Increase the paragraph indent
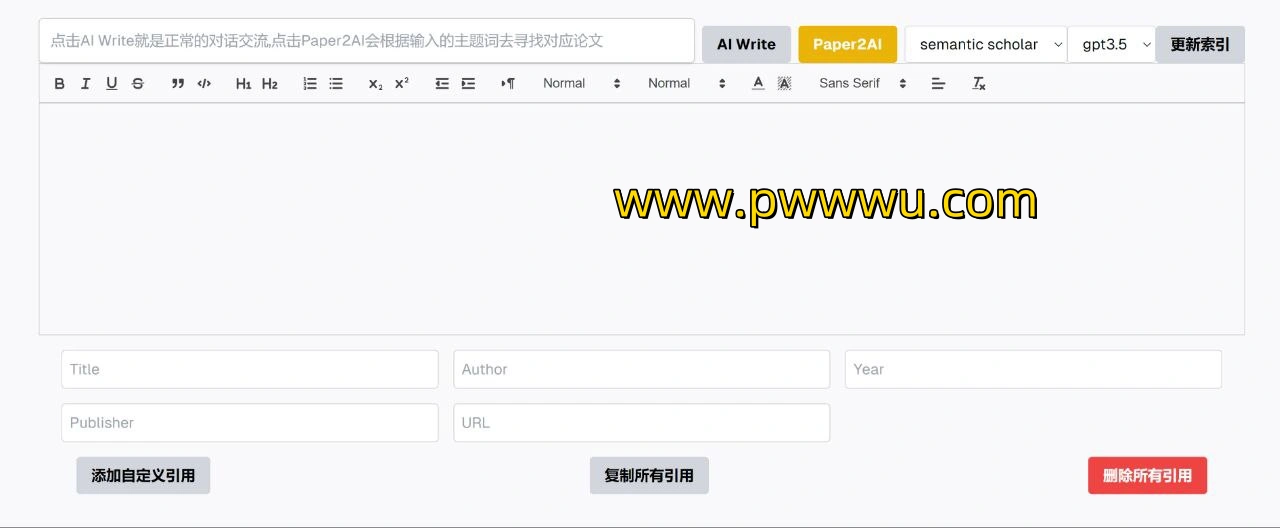This screenshot has width=1280, height=528. 468,84
